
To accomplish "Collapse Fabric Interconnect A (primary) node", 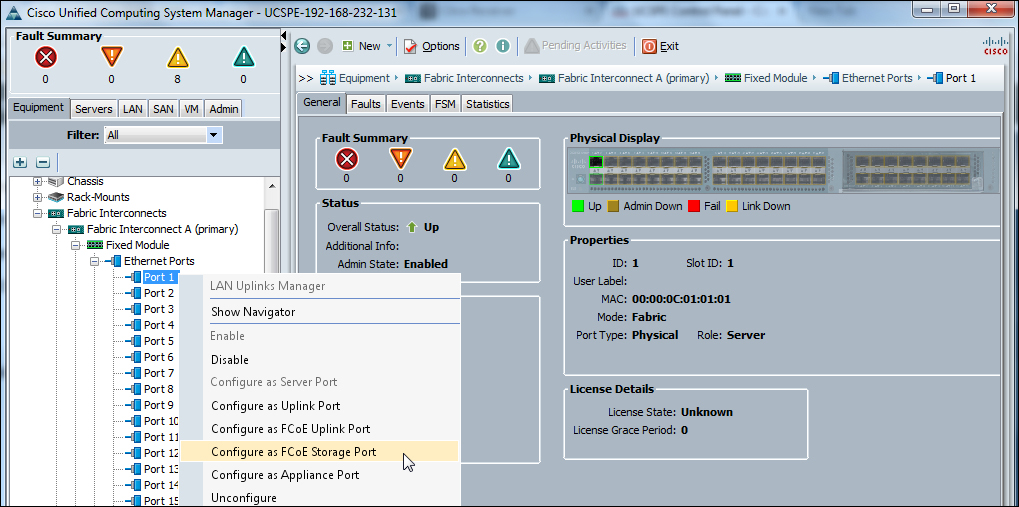I will click(57, 229).
